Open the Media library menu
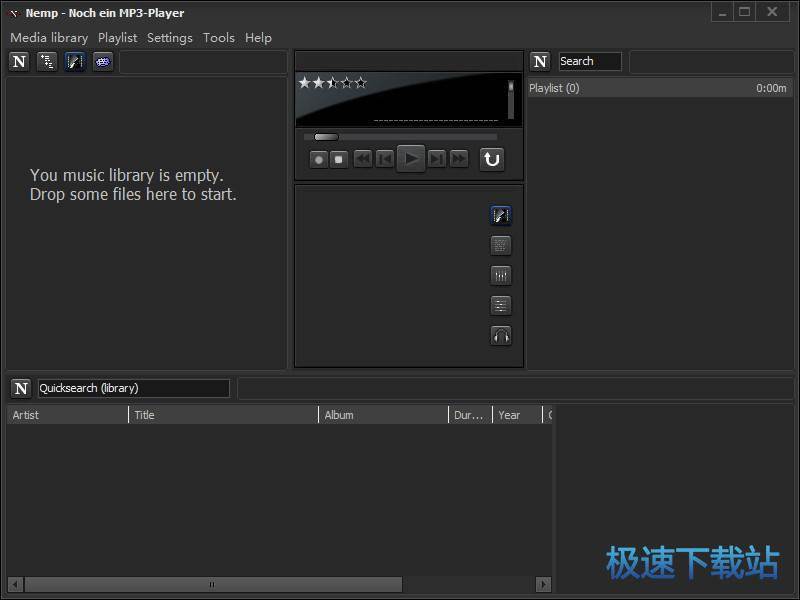 [x=48, y=37]
